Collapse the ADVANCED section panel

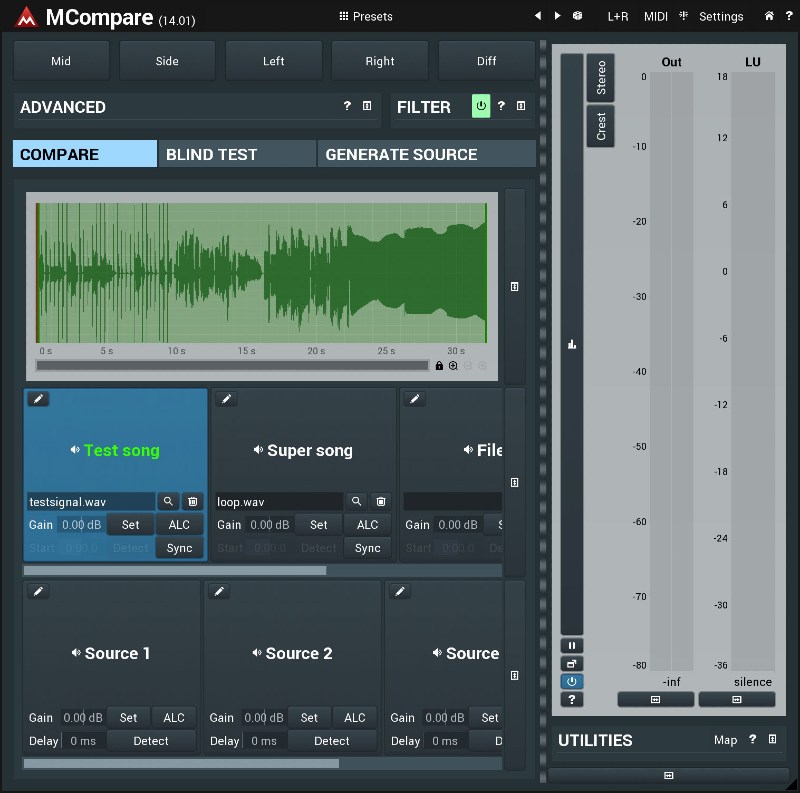click(367, 106)
